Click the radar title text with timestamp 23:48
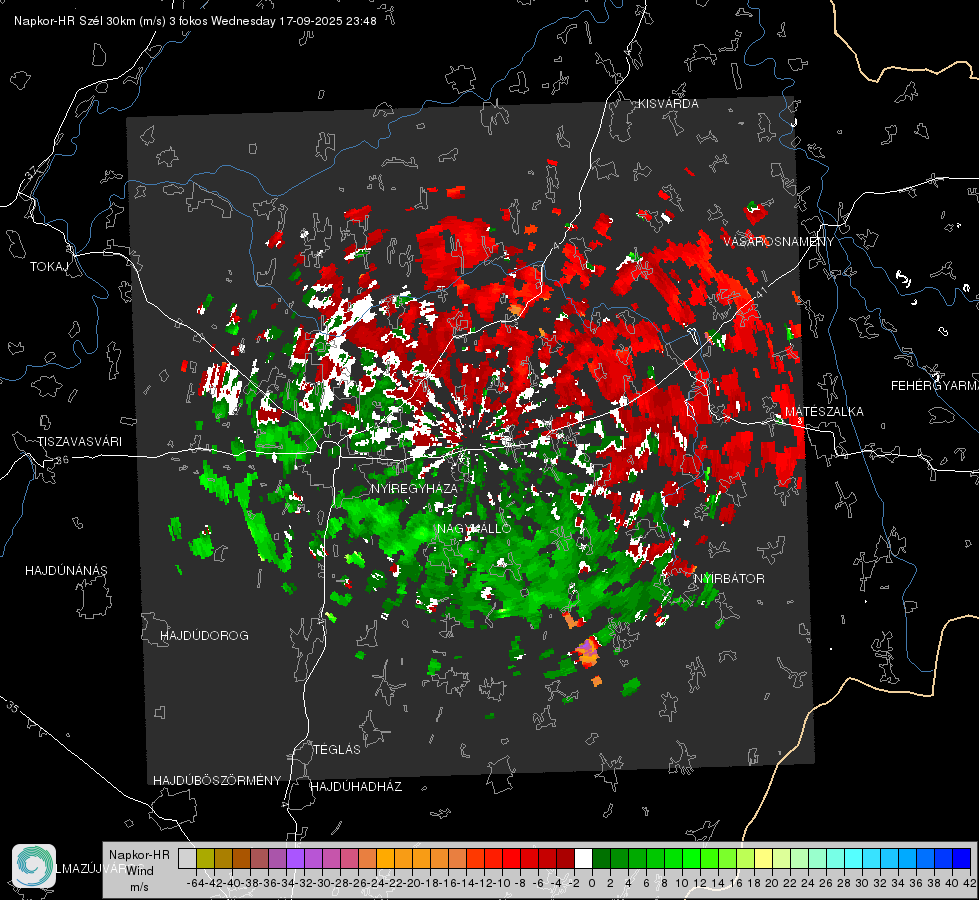This screenshot has height=900, width=979. pyautogui.click(x=195, y=21)
